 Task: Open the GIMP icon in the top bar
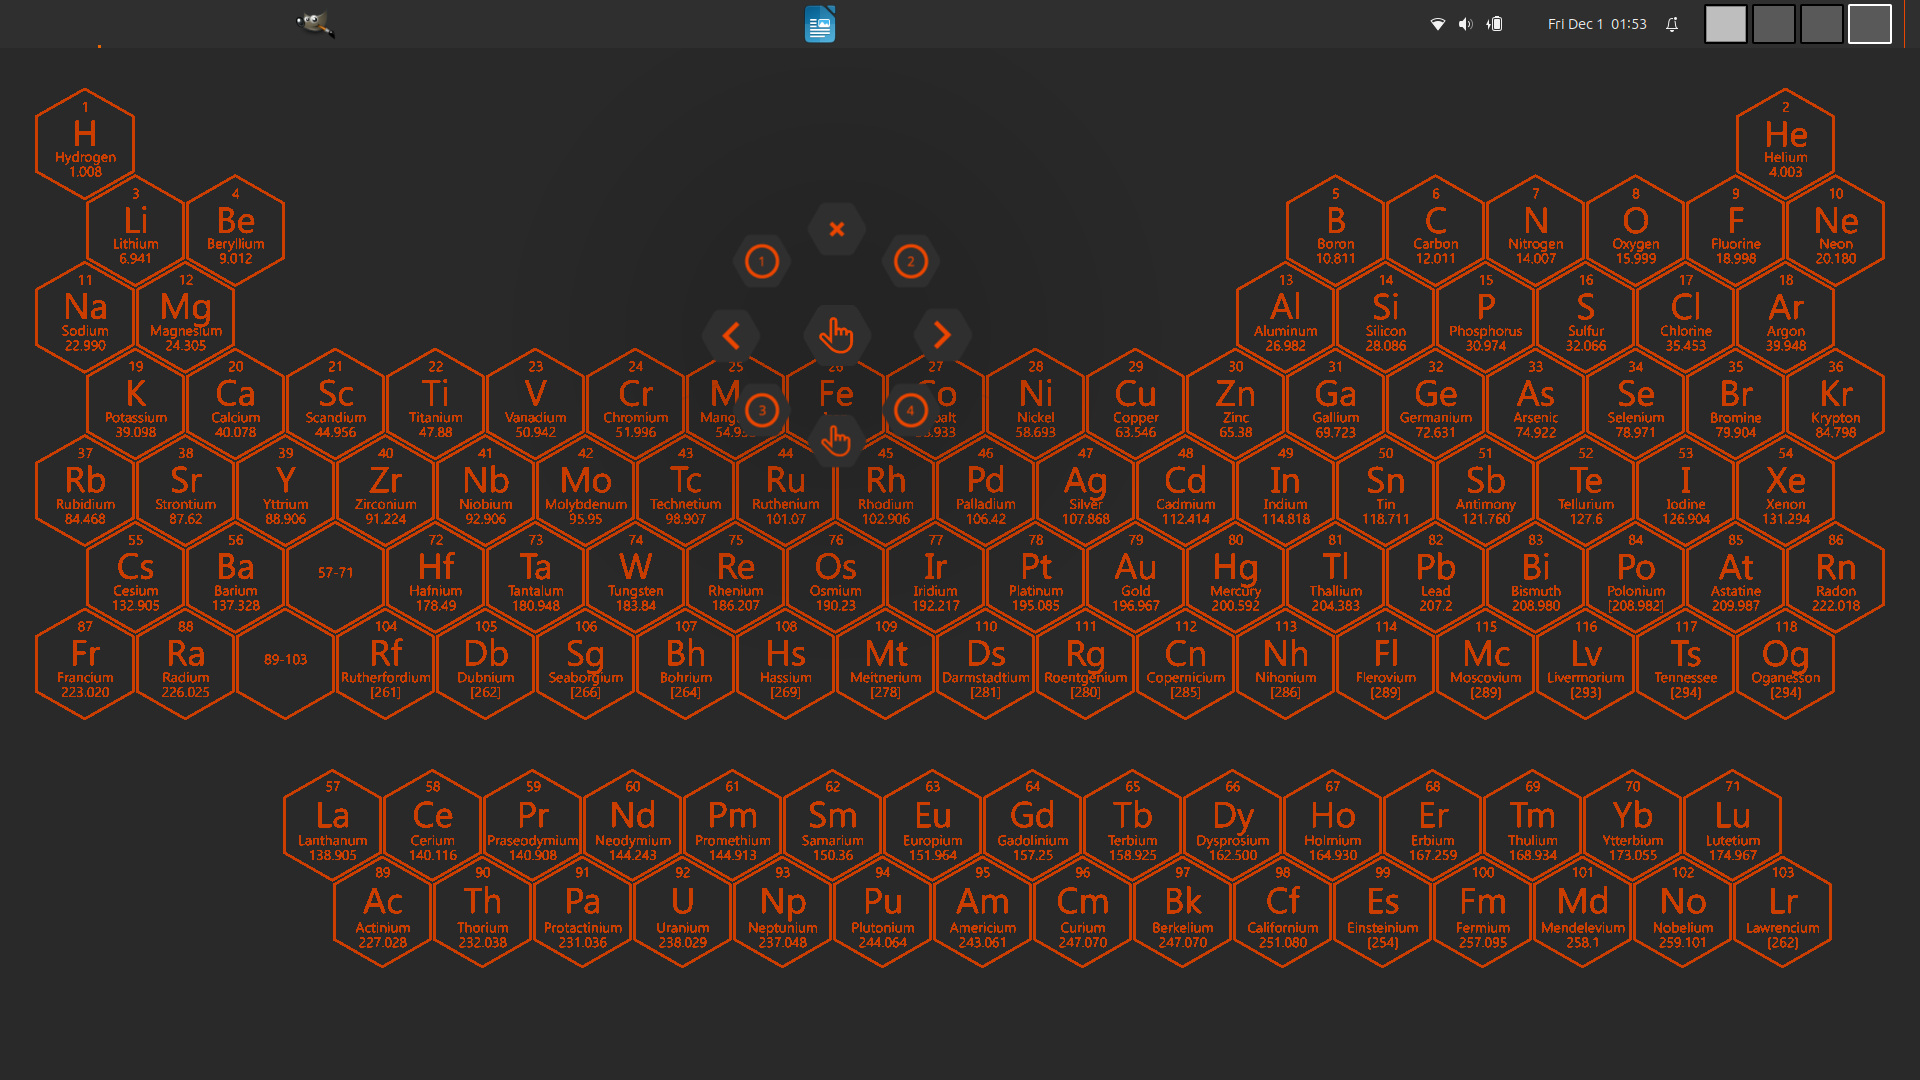[x=315, y=24]
